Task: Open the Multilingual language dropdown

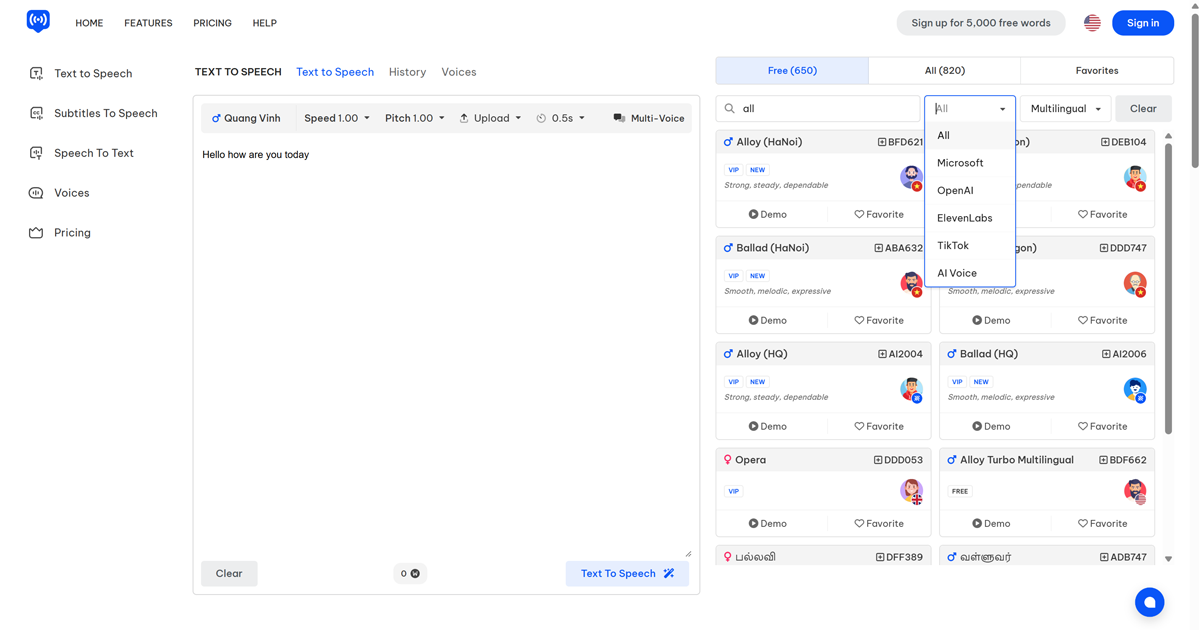Action: 1065,109
